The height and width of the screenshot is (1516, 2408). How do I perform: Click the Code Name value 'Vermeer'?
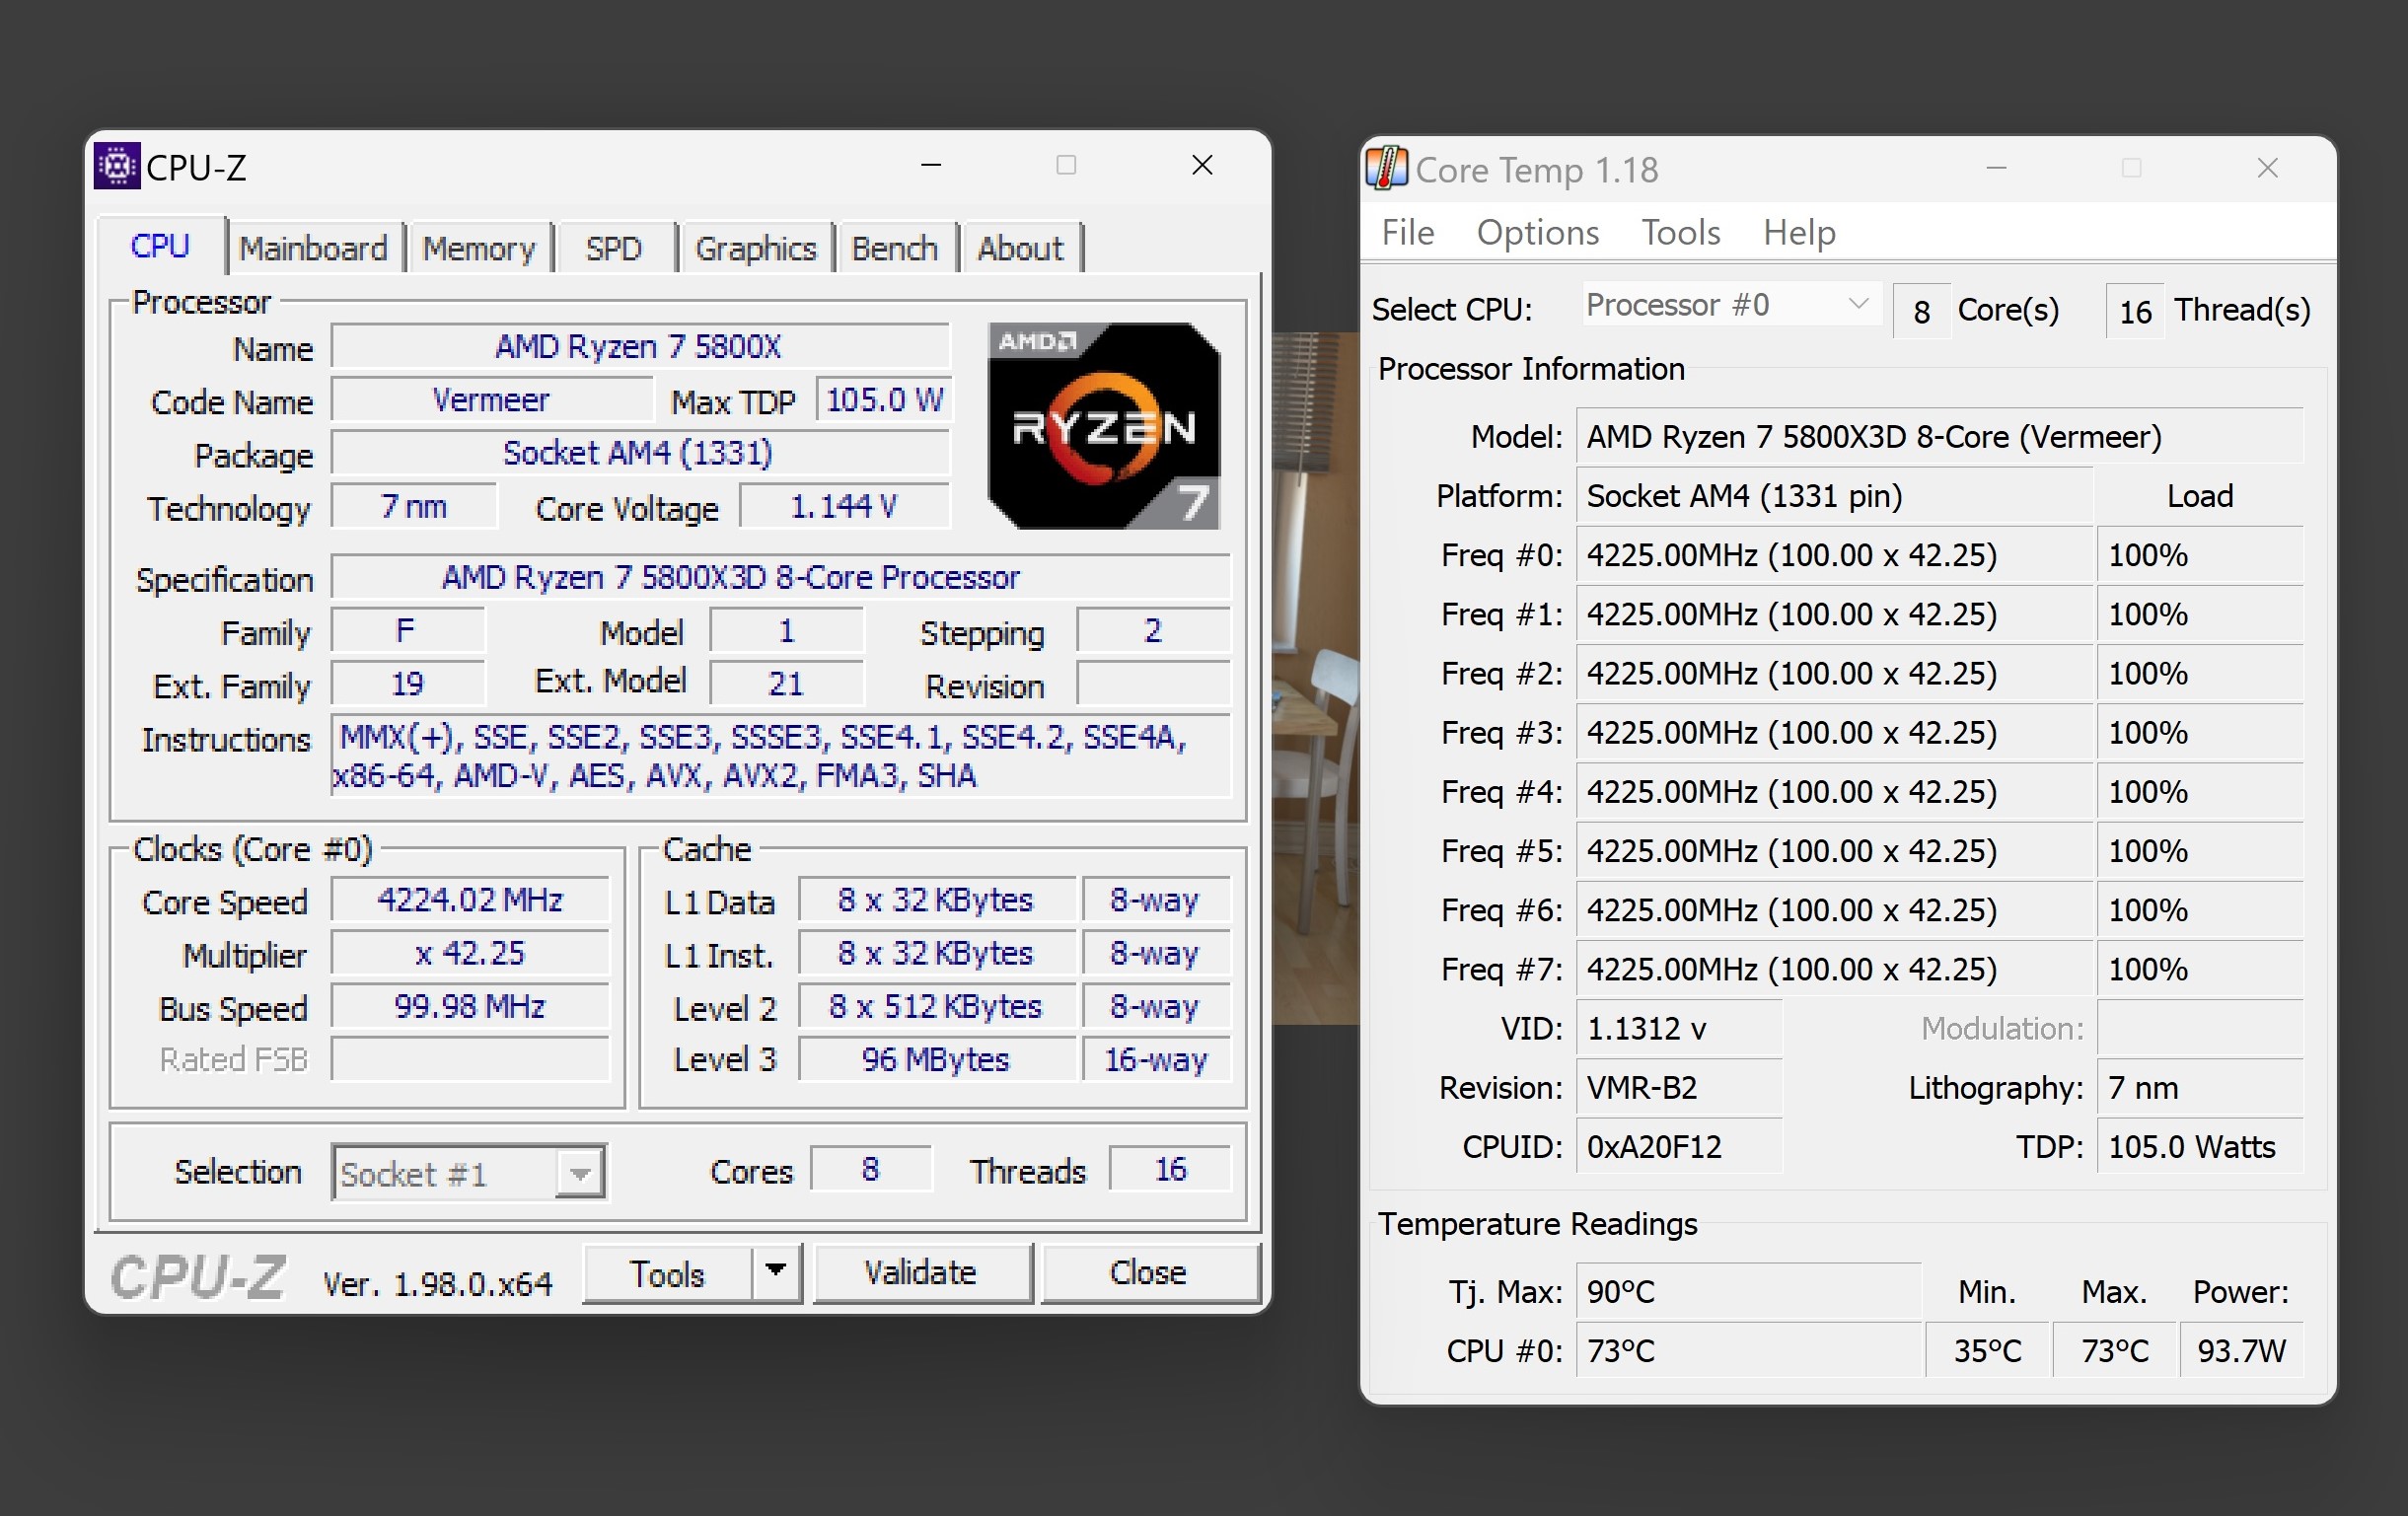(491, 400)
